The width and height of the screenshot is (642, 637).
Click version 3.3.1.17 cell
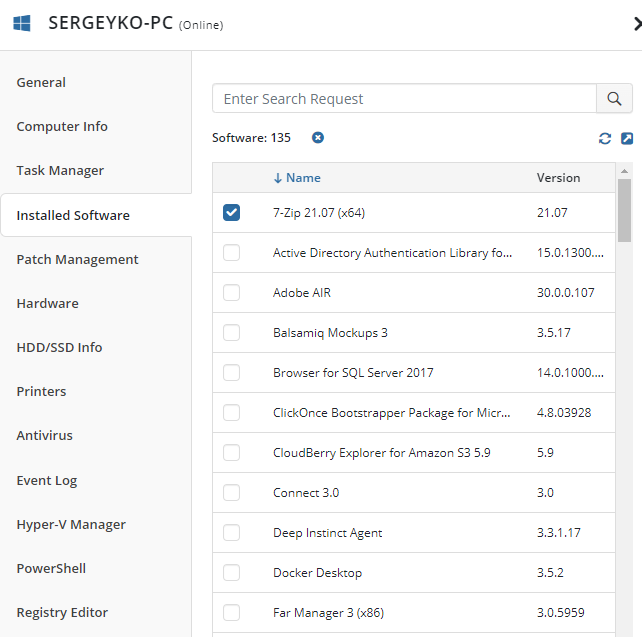coord(559,533)
